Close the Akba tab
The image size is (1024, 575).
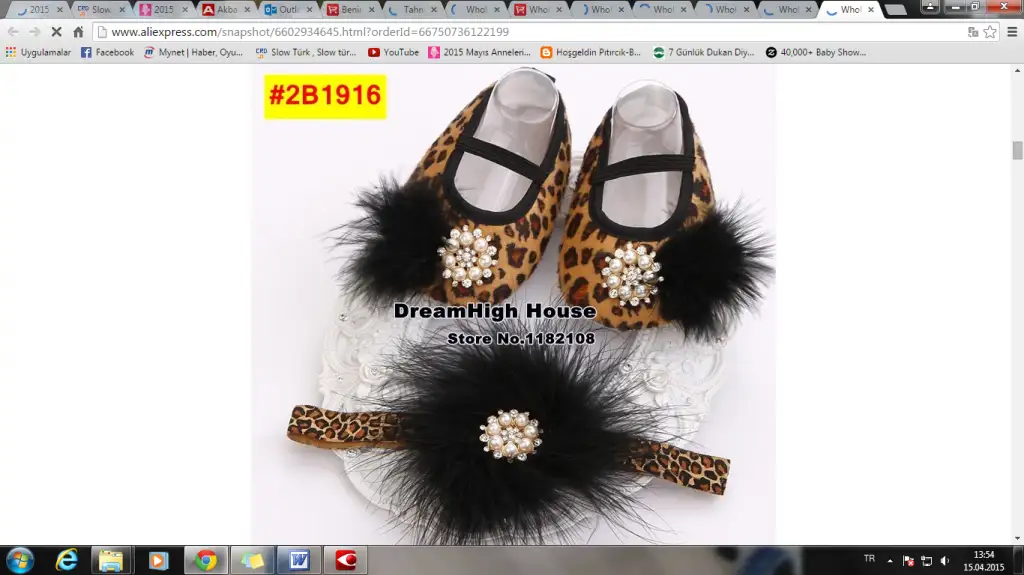click(247, 10)
